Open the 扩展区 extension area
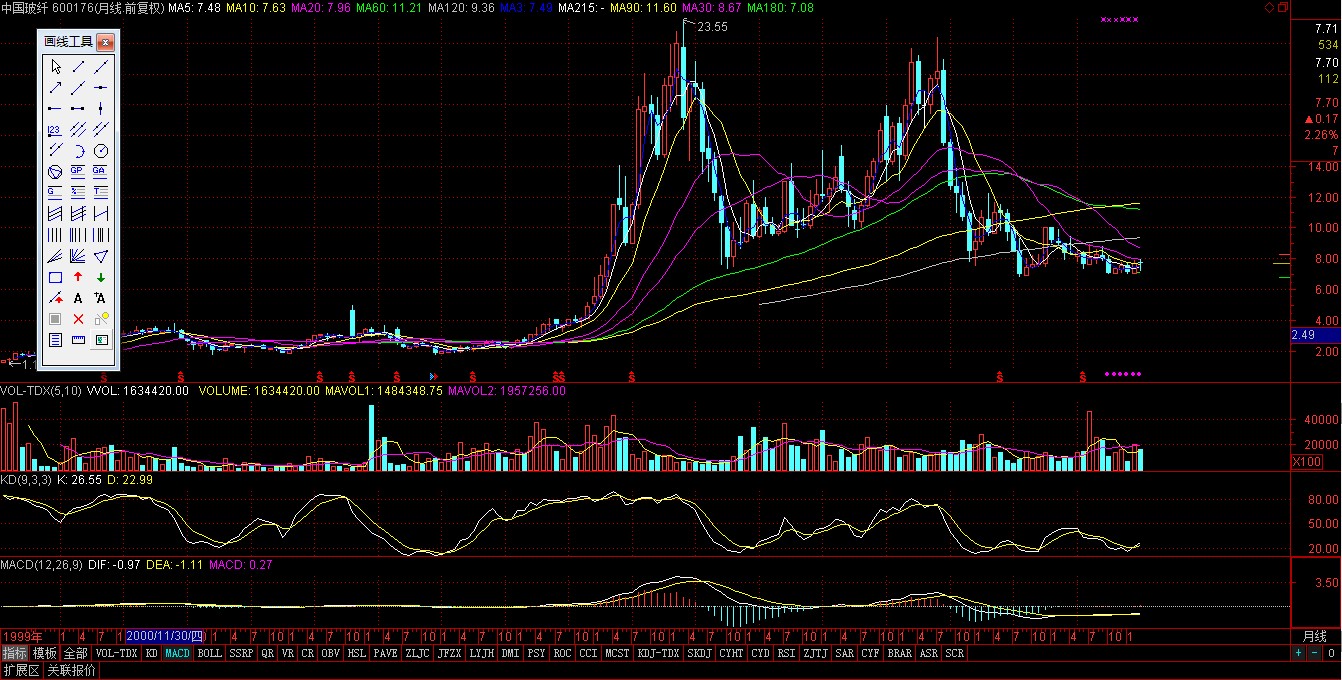 20,670
